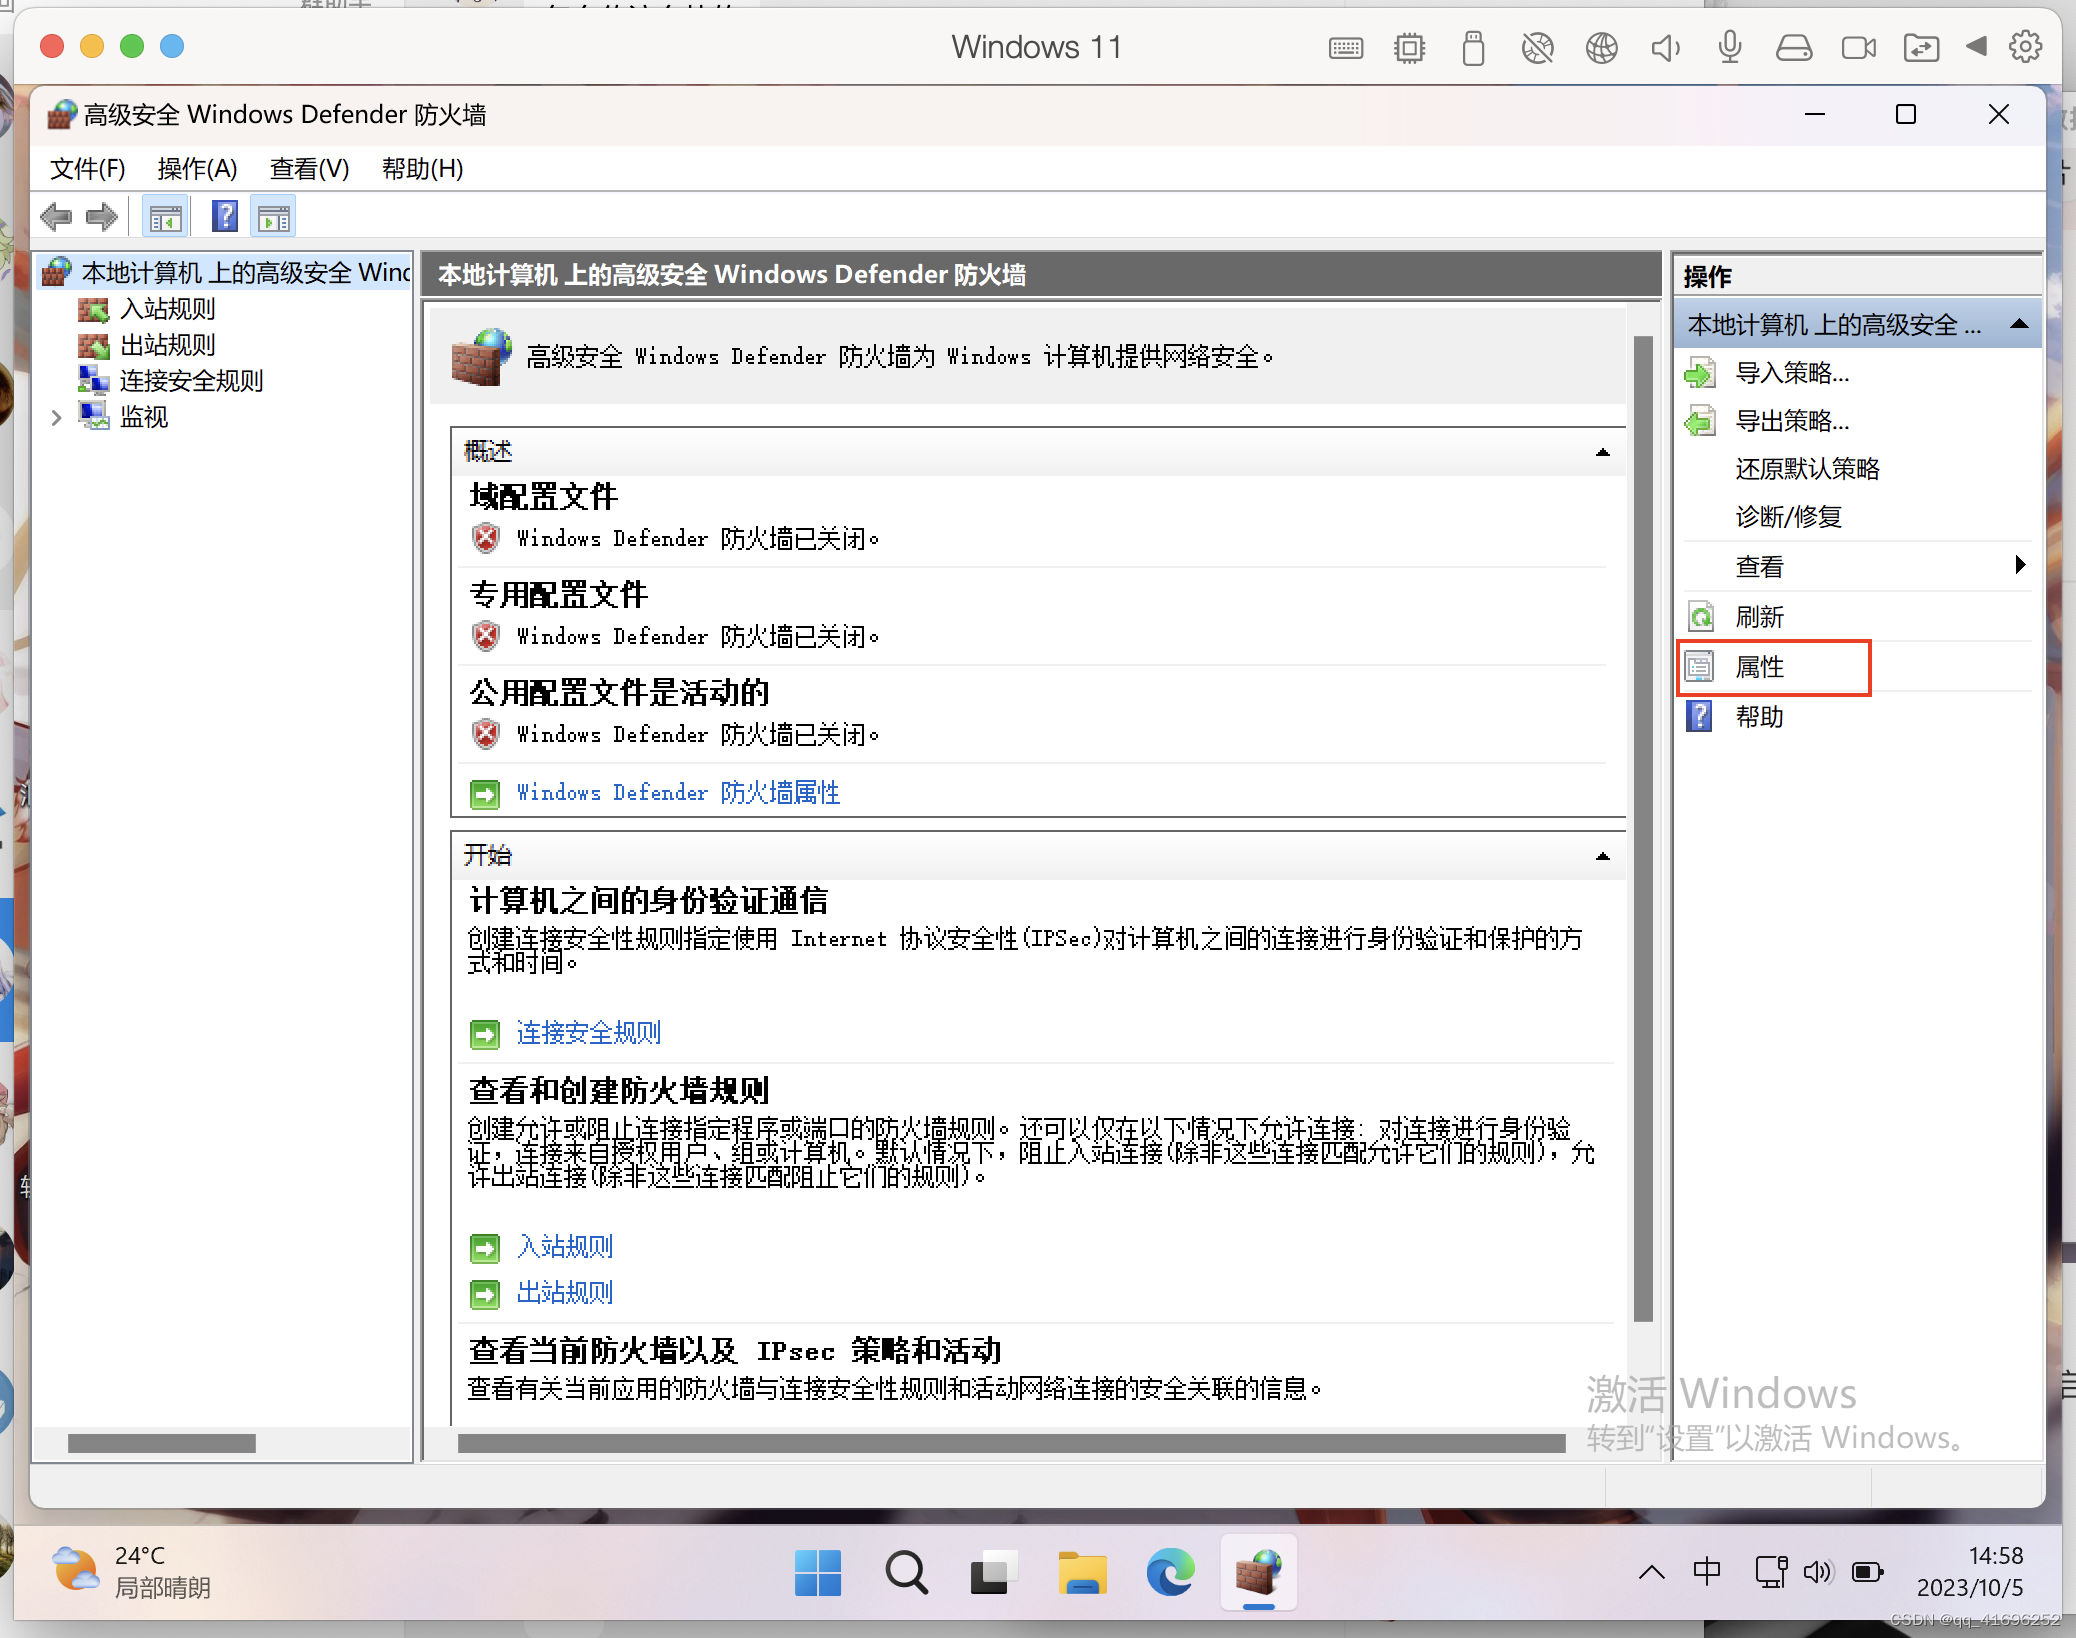
Task: Click the volume tray icon
Action: [x=1817, y=1572]
